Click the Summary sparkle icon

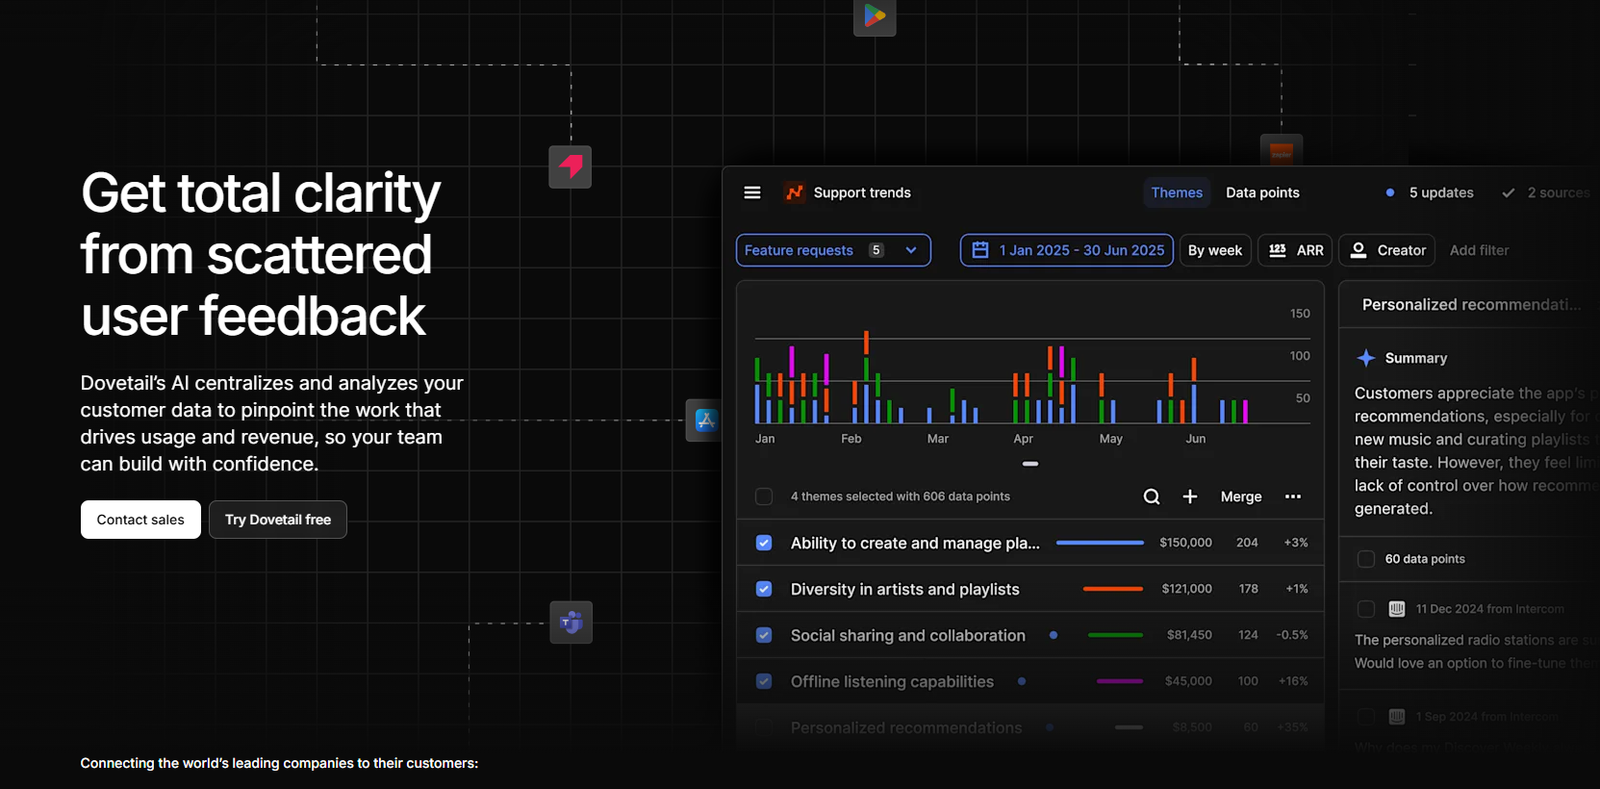pos(1366,358)
